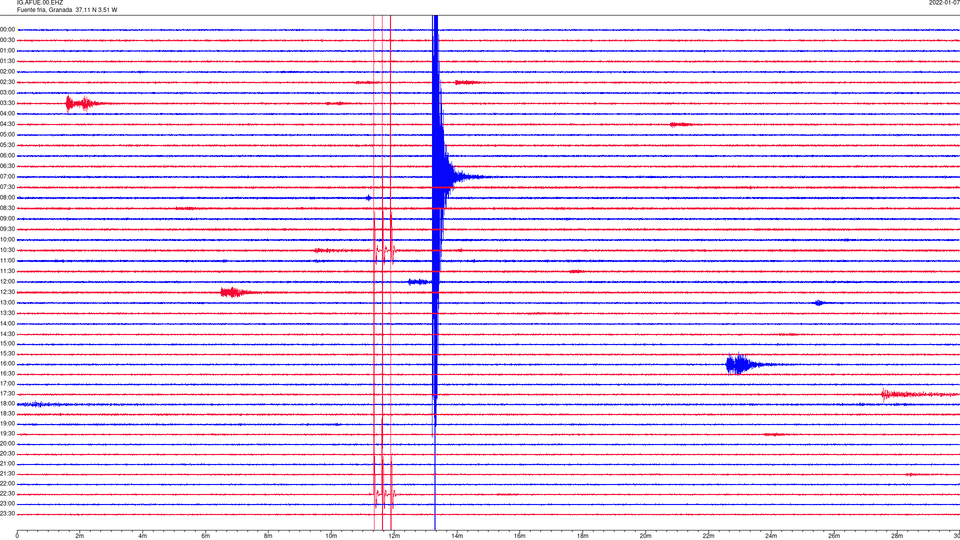The image size is (960, 540).
Task: Click the small blue blip on the 13:00 trace
Action: pyautogui.click(x=819, y=302)
